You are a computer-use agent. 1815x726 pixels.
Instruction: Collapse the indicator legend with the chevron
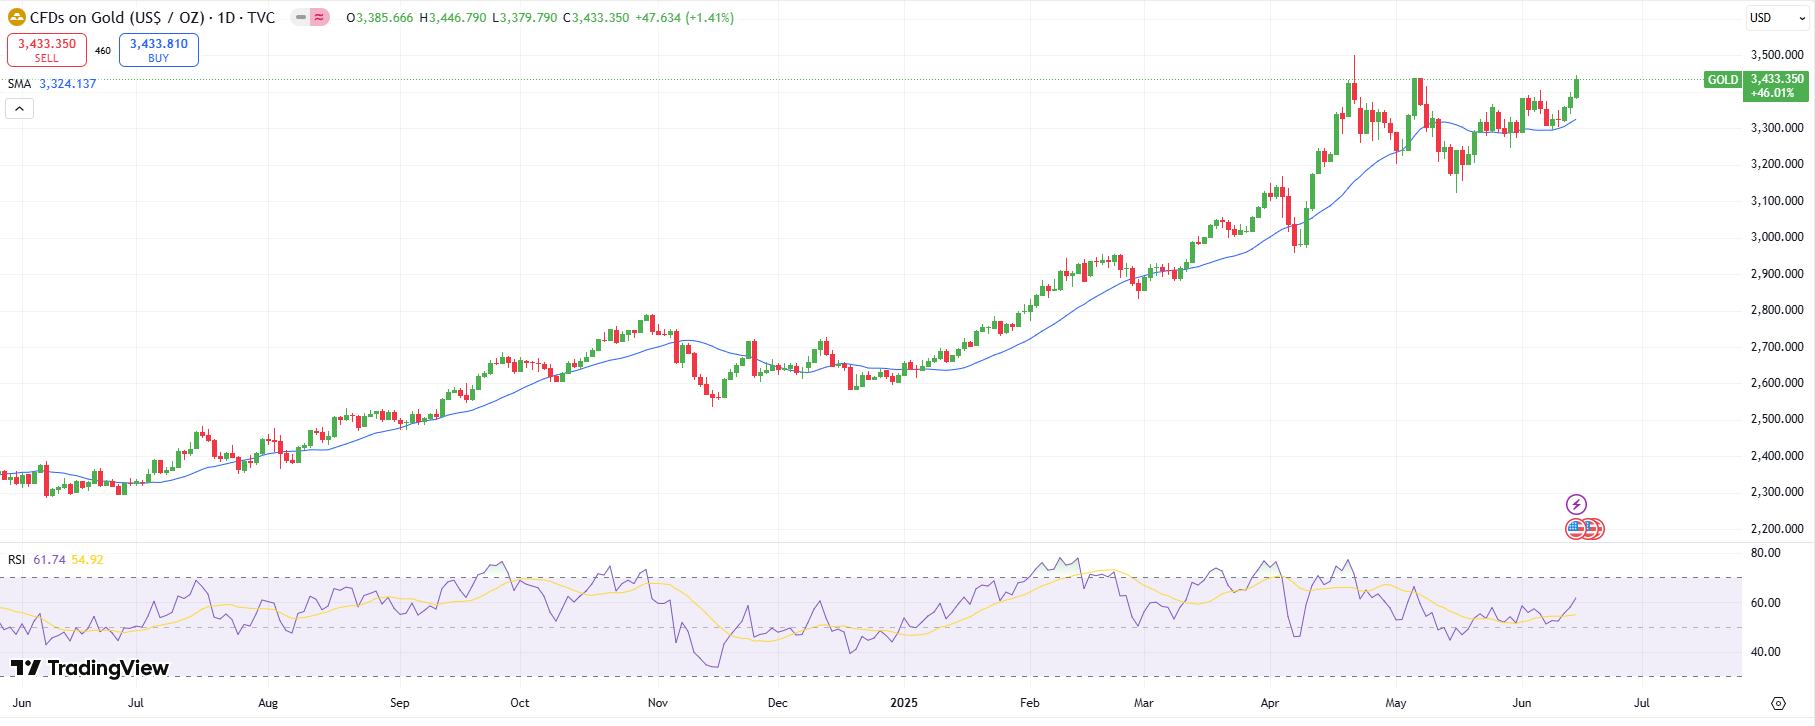19,108
